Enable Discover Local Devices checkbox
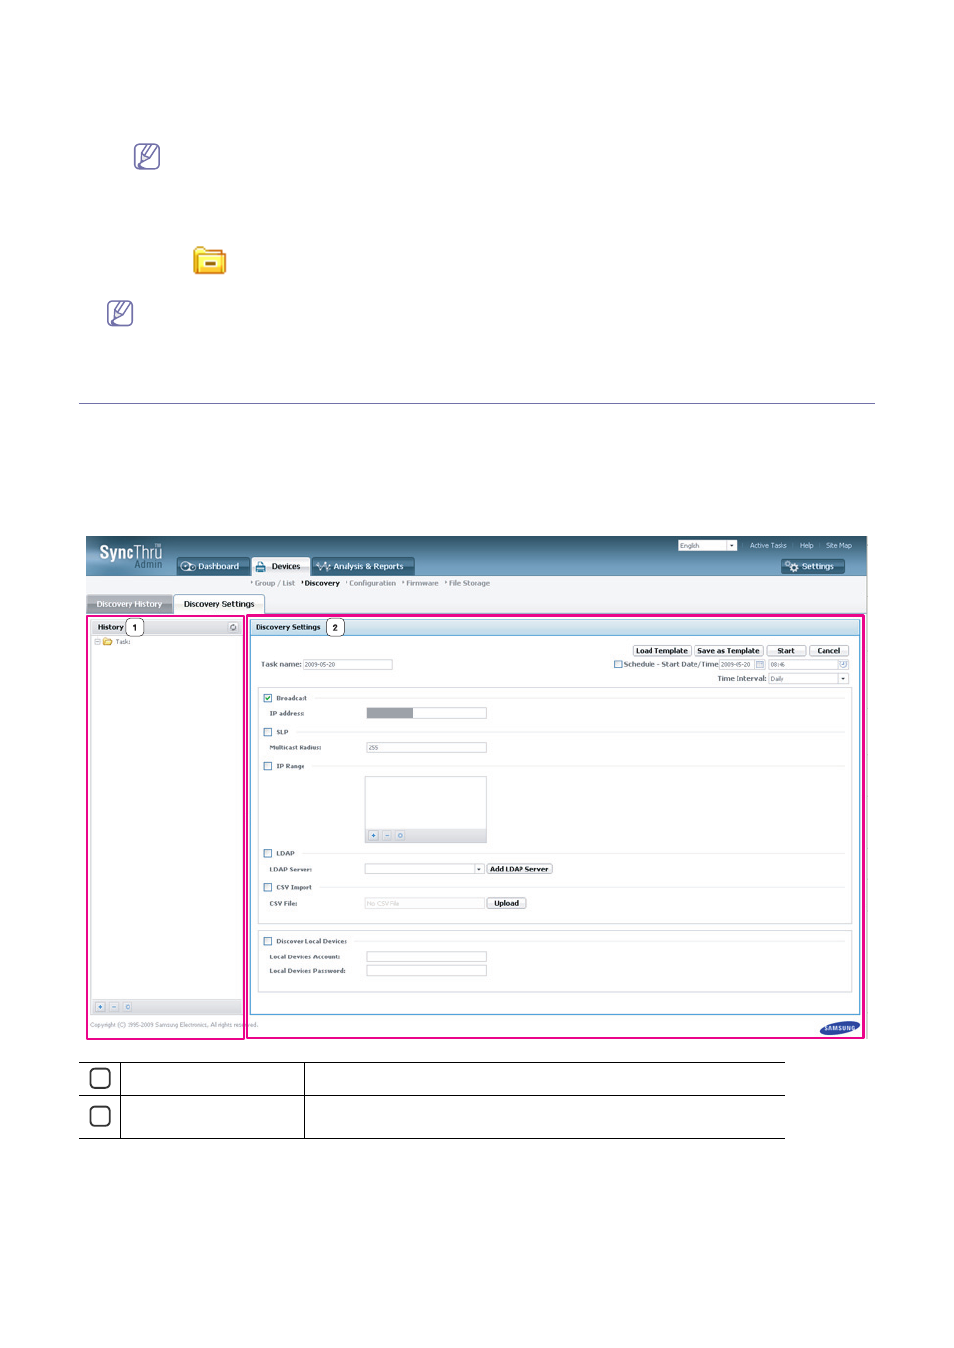Image resolution: width=954 pixels, height=1348 pixels. point(268,941)
